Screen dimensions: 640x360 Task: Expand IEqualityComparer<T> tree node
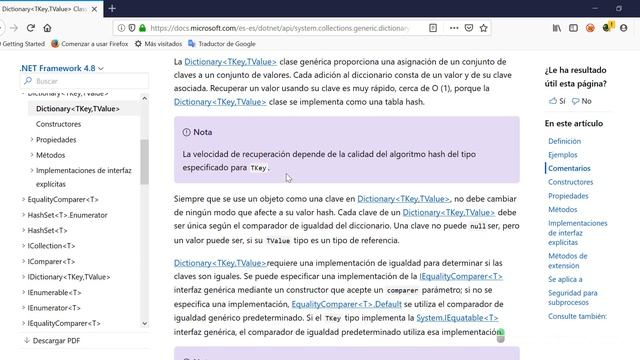pos(23,323)
